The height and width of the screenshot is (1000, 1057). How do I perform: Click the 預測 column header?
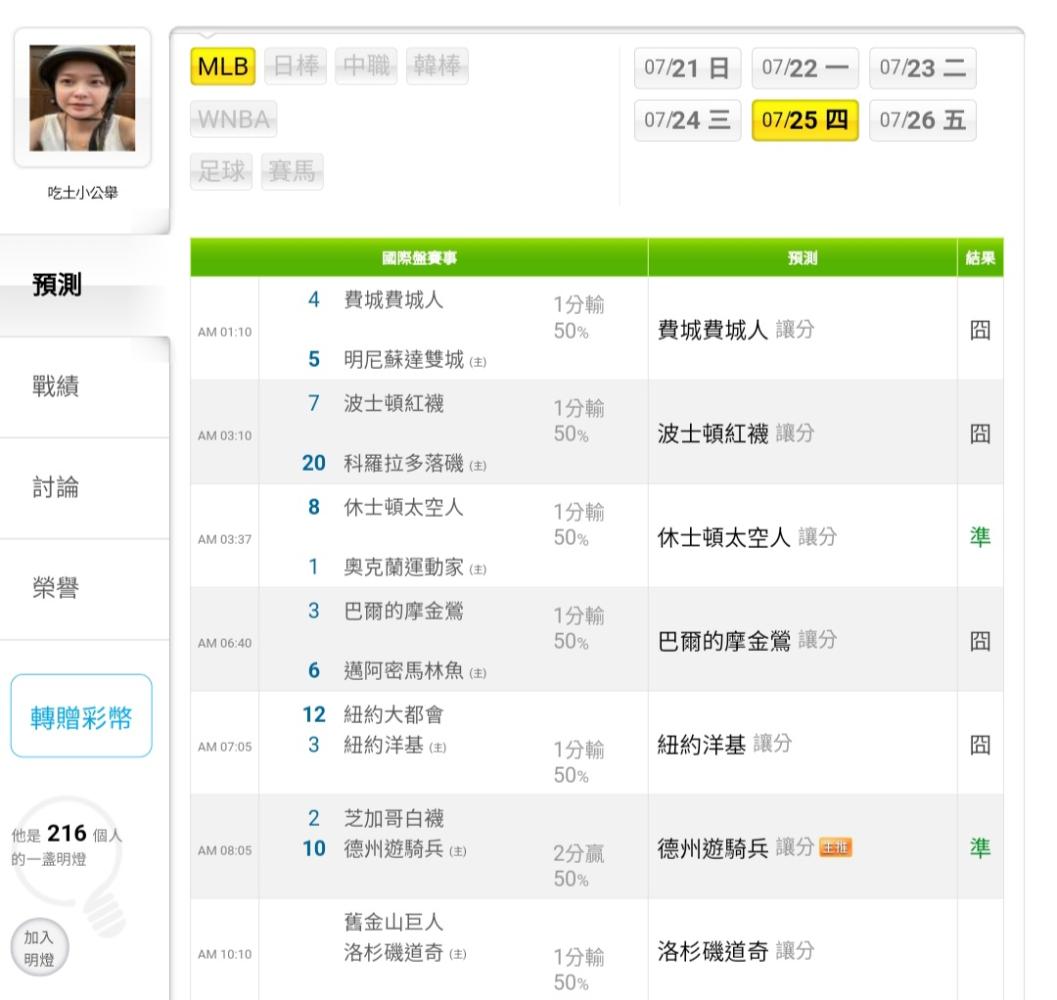tap(802, 258)
